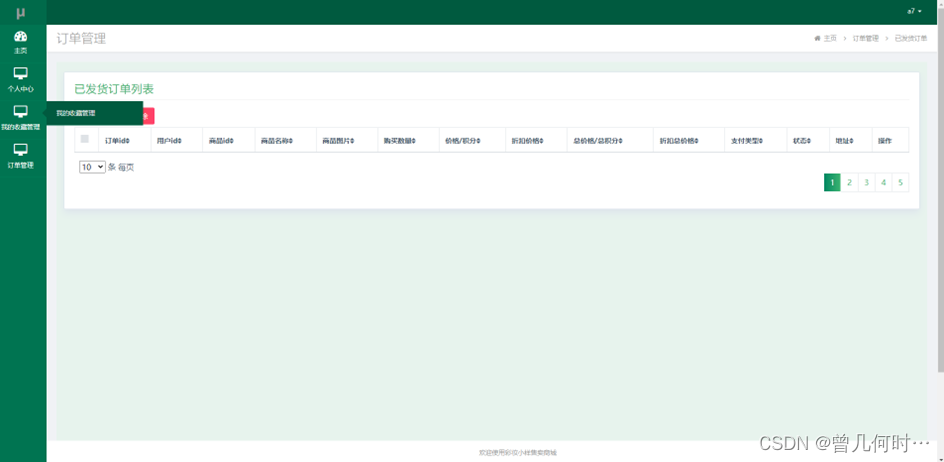Go to pagination page 3
The height and width of the screenshot is (462, 944).
[866, 183]
